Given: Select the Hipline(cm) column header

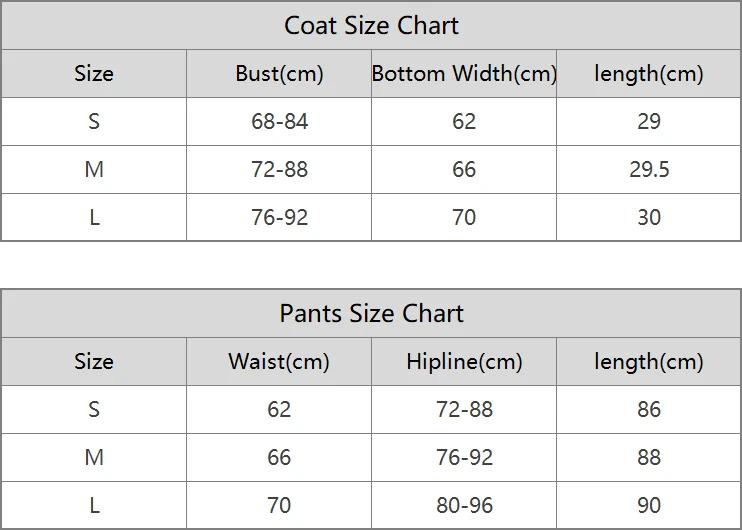Looking at the screenshot, I should (464, 362).
